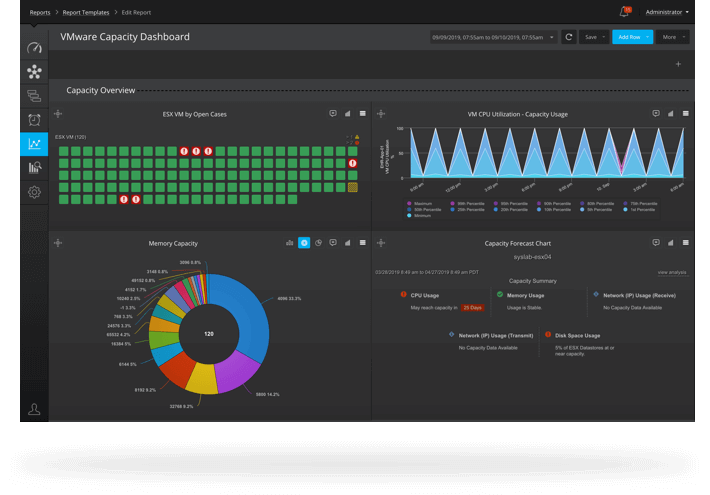Click the refresh button
The width and height of the screenshot is (710, 495).
[569, 37]
